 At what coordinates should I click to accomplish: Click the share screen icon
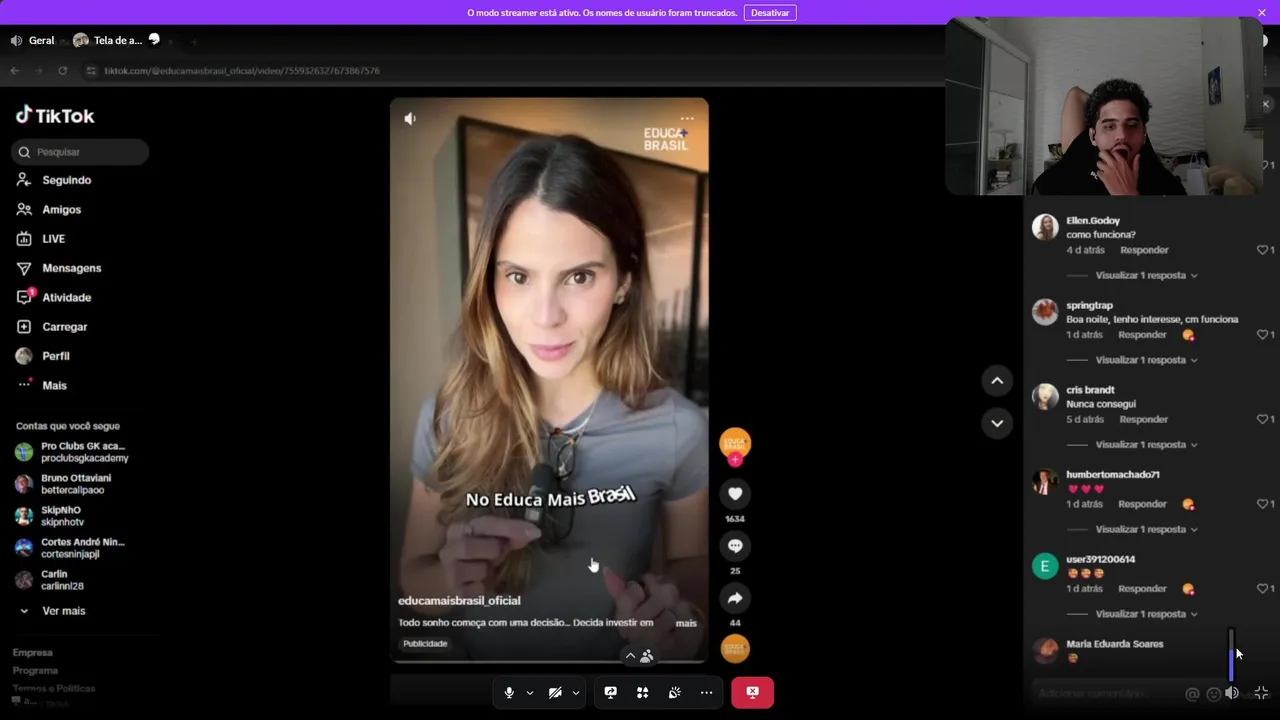click(x=611, y=692)
